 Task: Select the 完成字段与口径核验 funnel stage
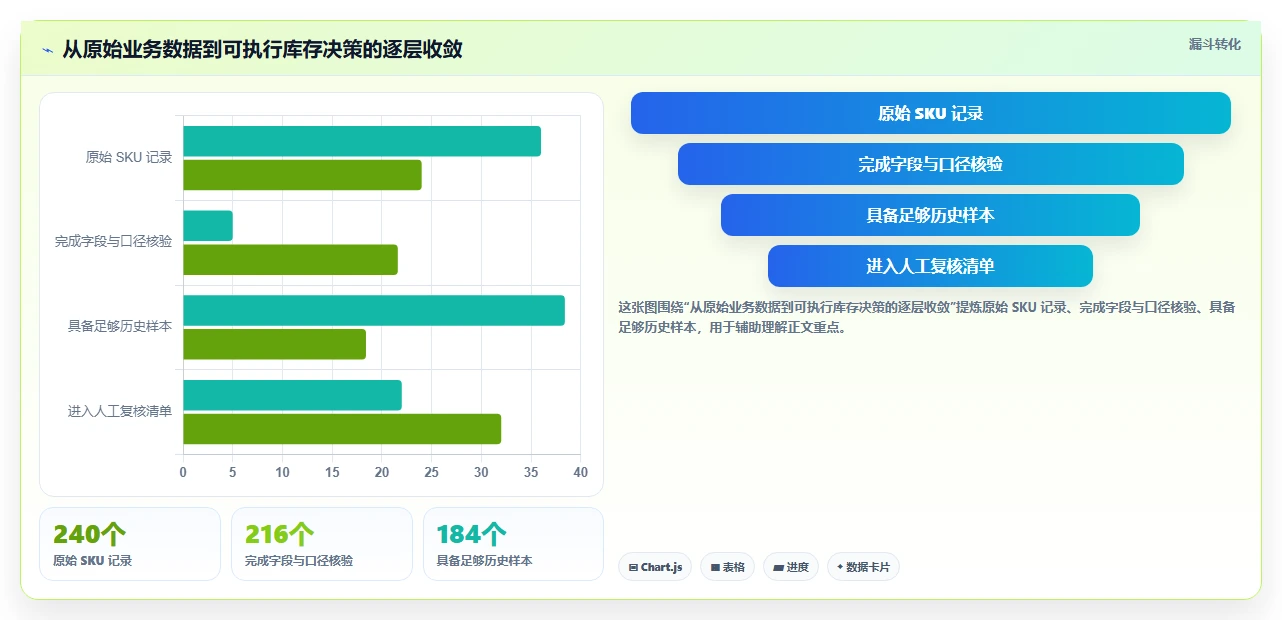click(x=931, y=164)
